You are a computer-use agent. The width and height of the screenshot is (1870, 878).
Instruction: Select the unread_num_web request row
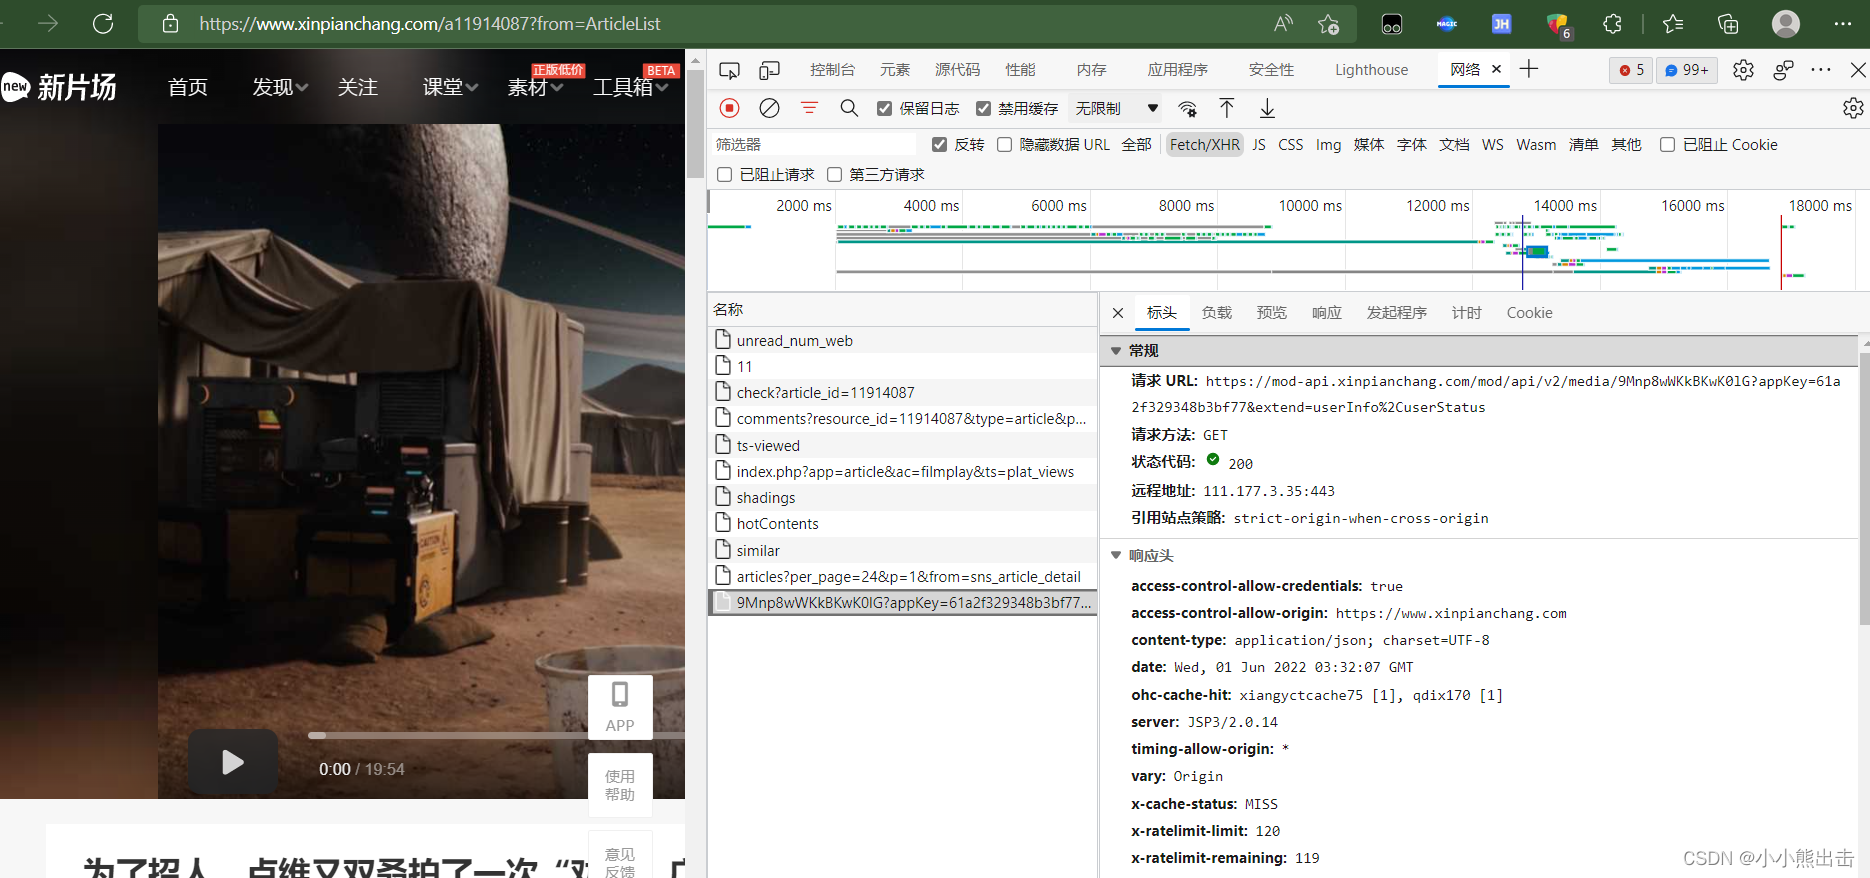click(x=902, y=341)
